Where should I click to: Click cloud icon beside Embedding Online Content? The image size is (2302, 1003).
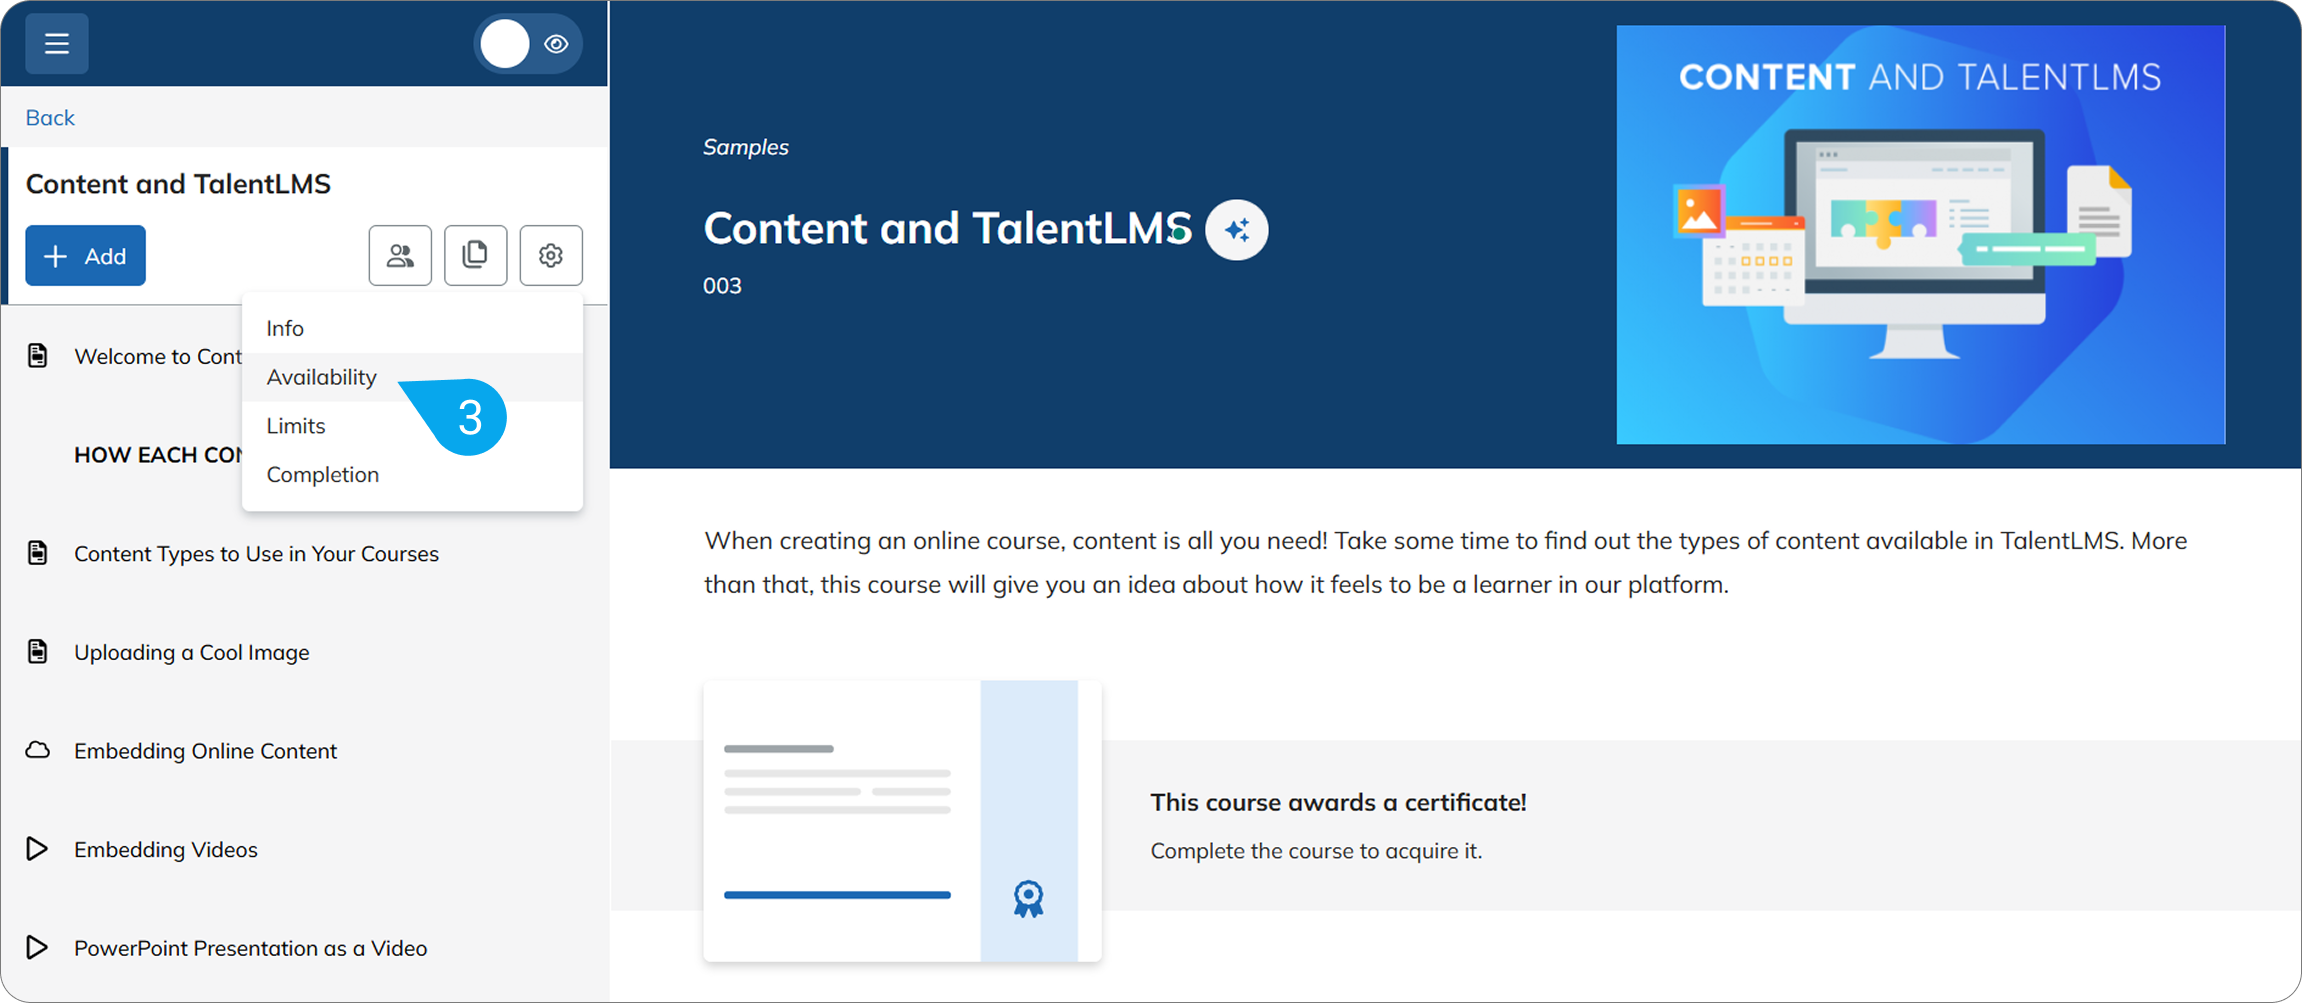pyautogui.click(x=38, y=750)
